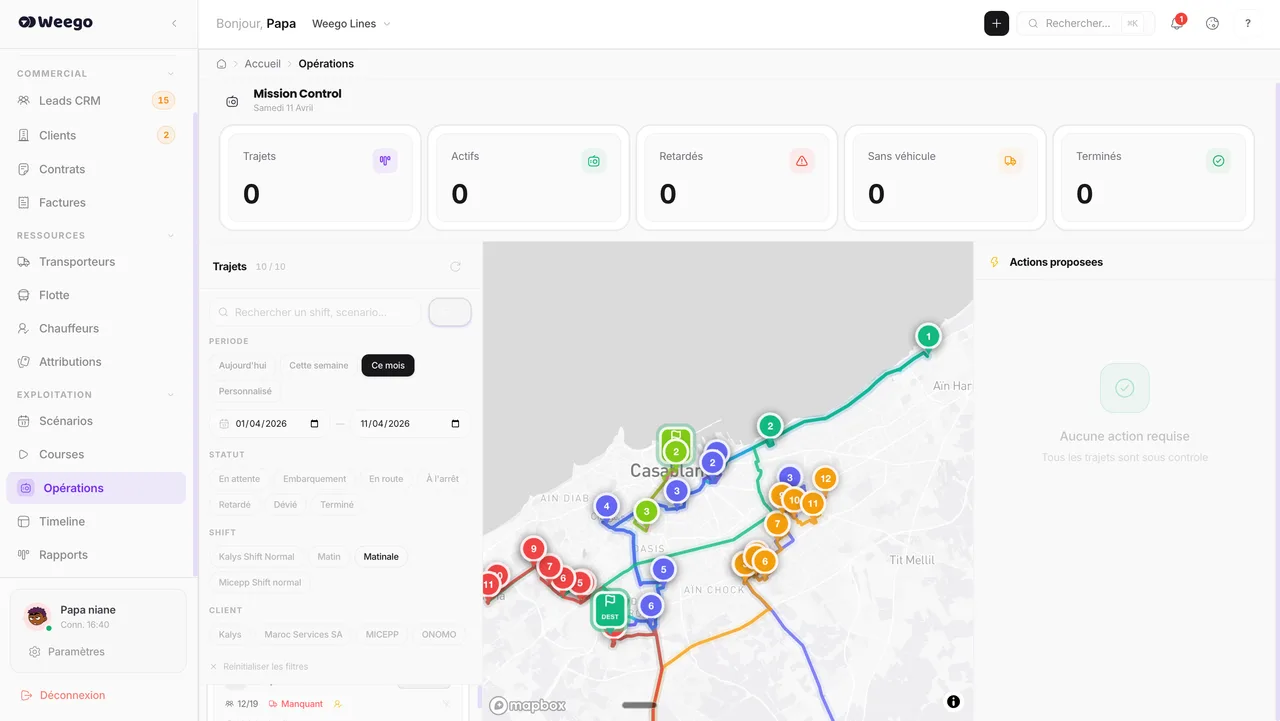The height and width of the screenshot is (721, 1280).
Task: Open the Weego Lines dropdown
Action: pyautogui.click(x=350, y=23)
